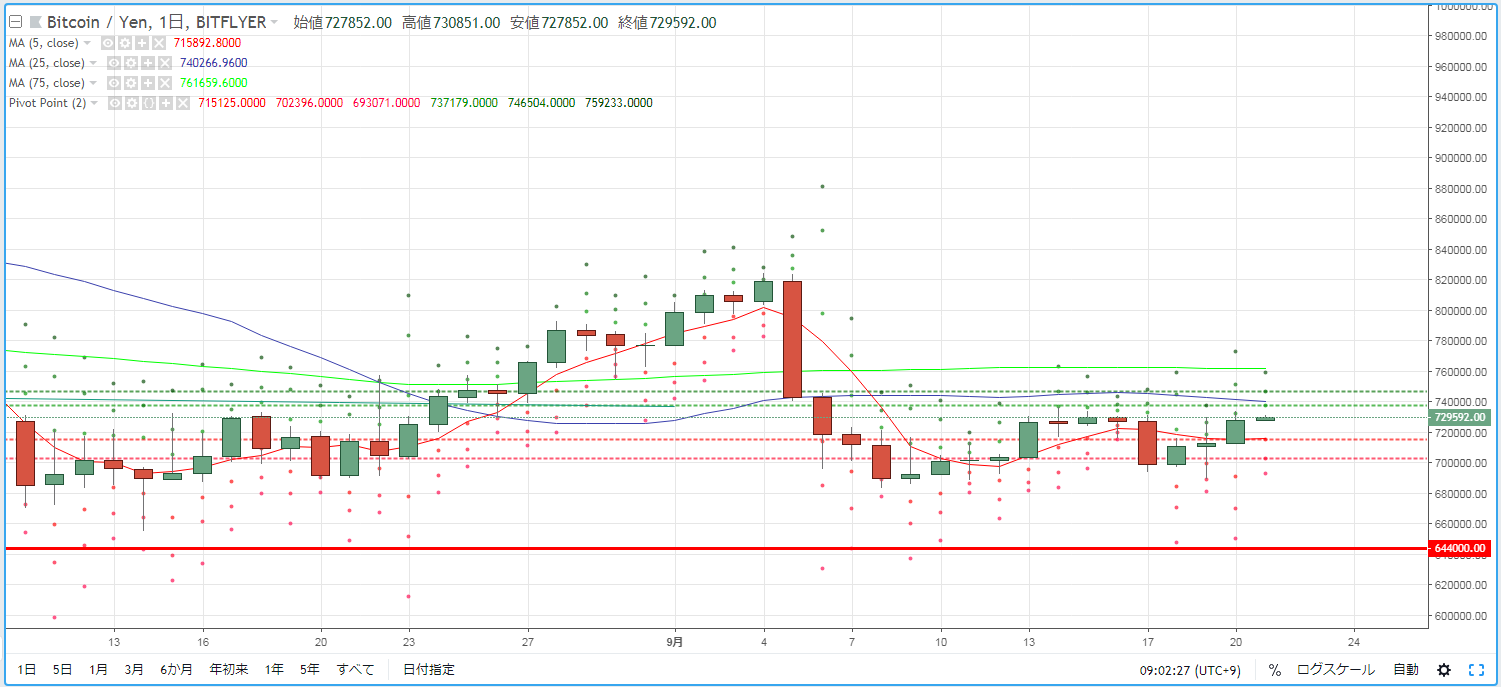Click 高値 730851.00 high value
The height and width of the screenshot is (687, 1501).
click(451, 23)
